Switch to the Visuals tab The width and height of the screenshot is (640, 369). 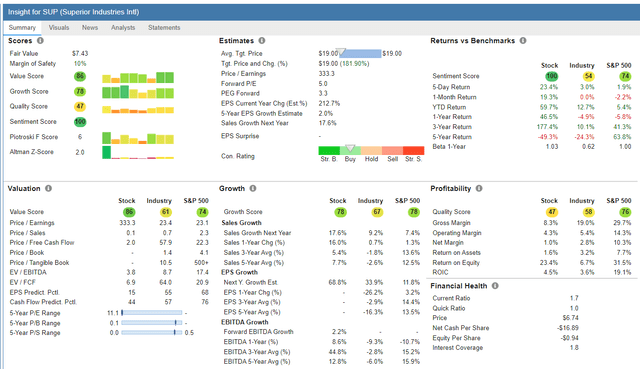pos(59,28)
